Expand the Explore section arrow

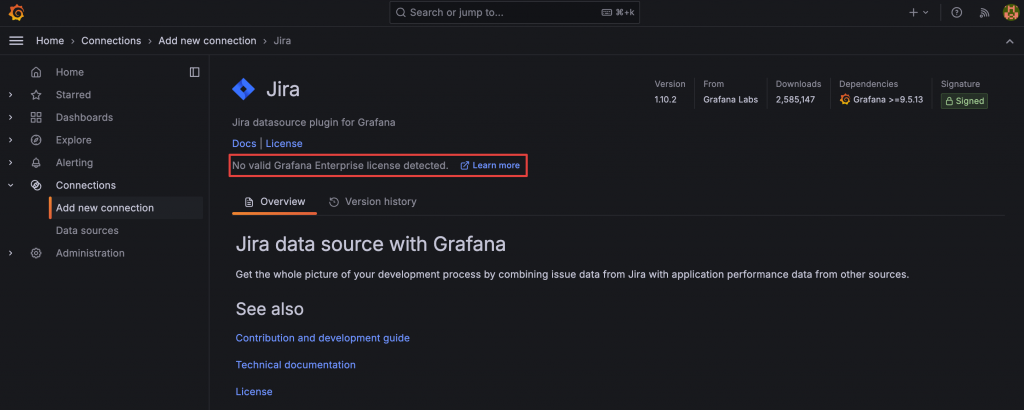tap(10, 140)
